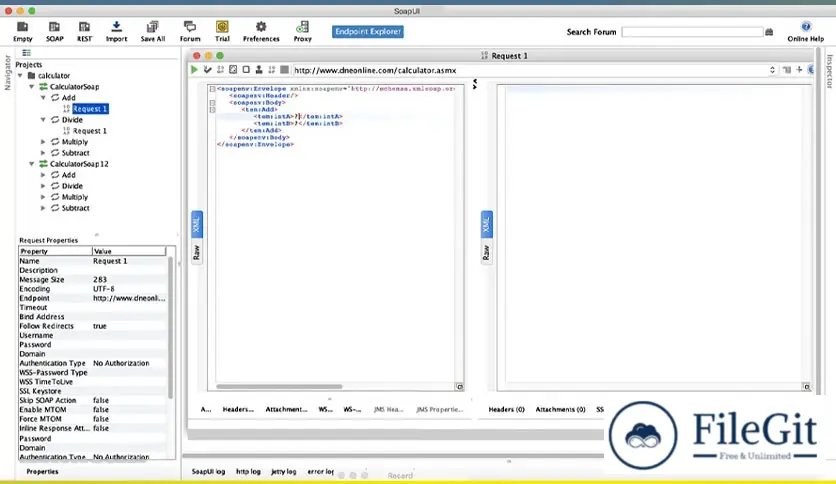Toggle the Navigator side tab
Image resolution: width=836 pixels, height=484 pixels.
[x=7, y=72]
